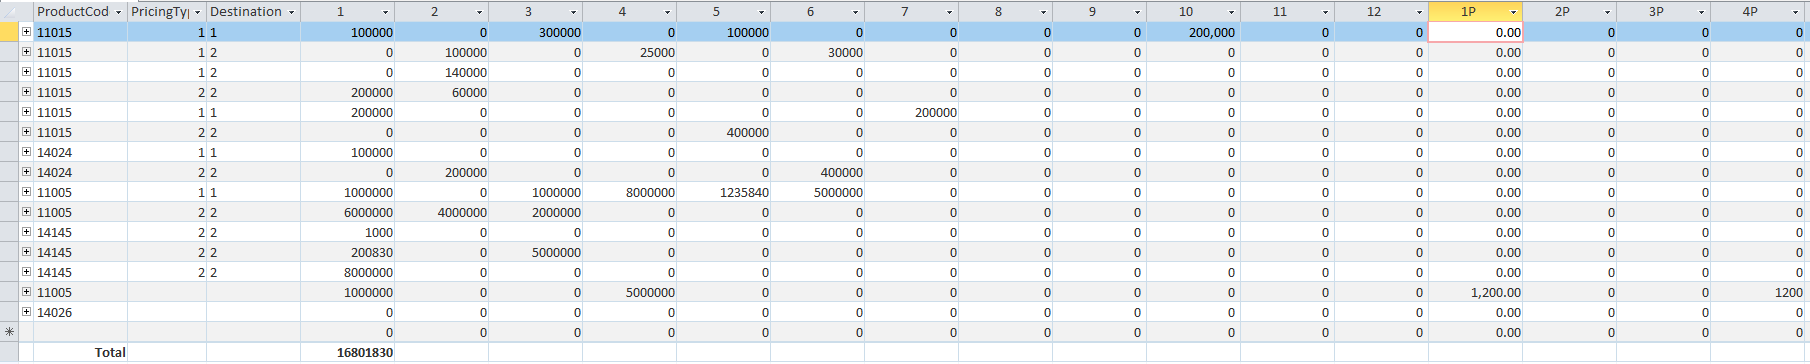1810x364 pixels.
Task: Click the Total row label
Action: click(110, 352)
